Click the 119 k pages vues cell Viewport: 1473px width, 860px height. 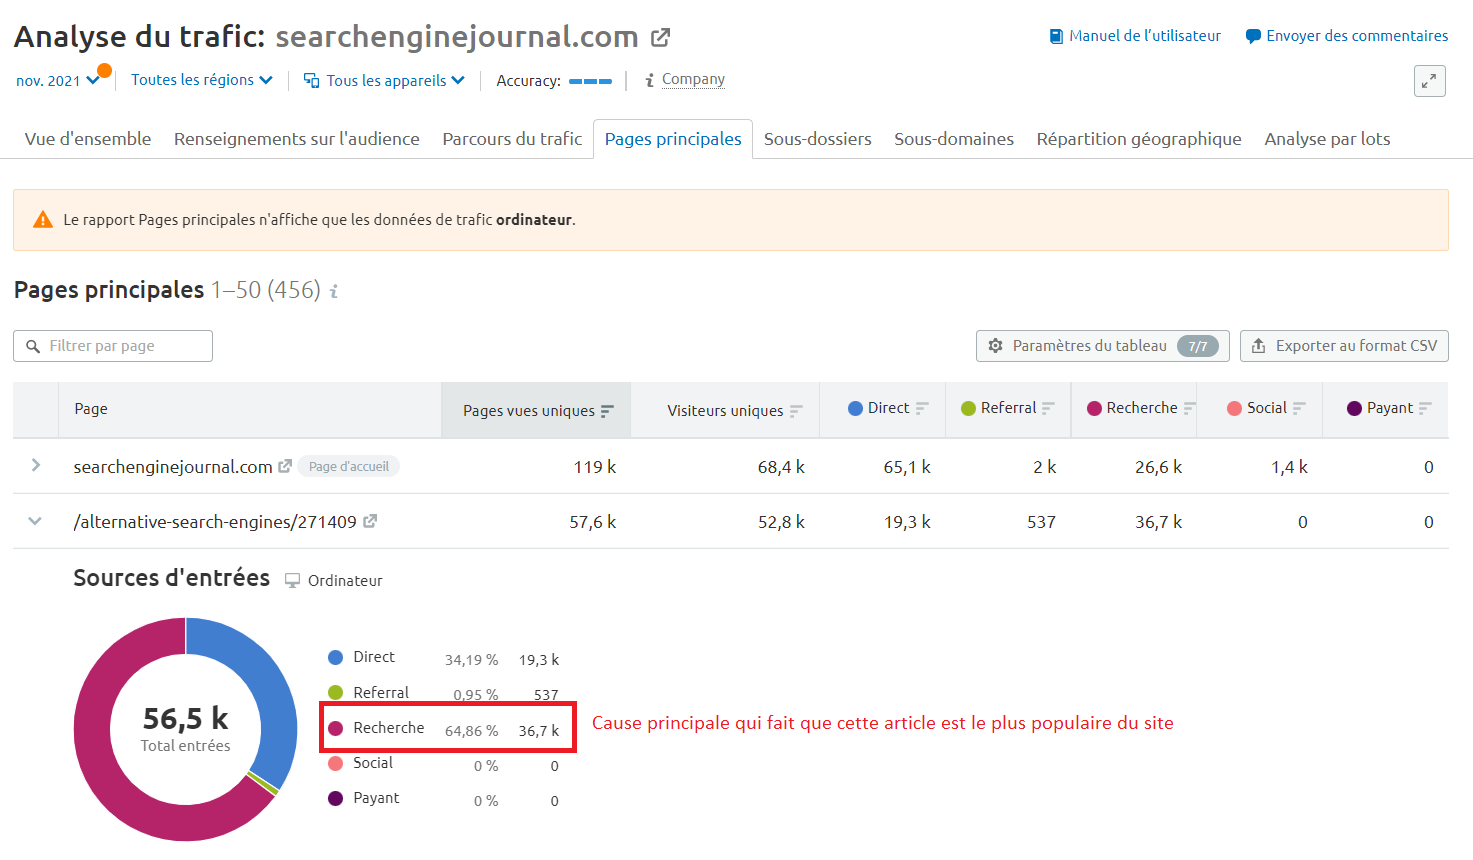pyautogui.click(x=595, y=467)
